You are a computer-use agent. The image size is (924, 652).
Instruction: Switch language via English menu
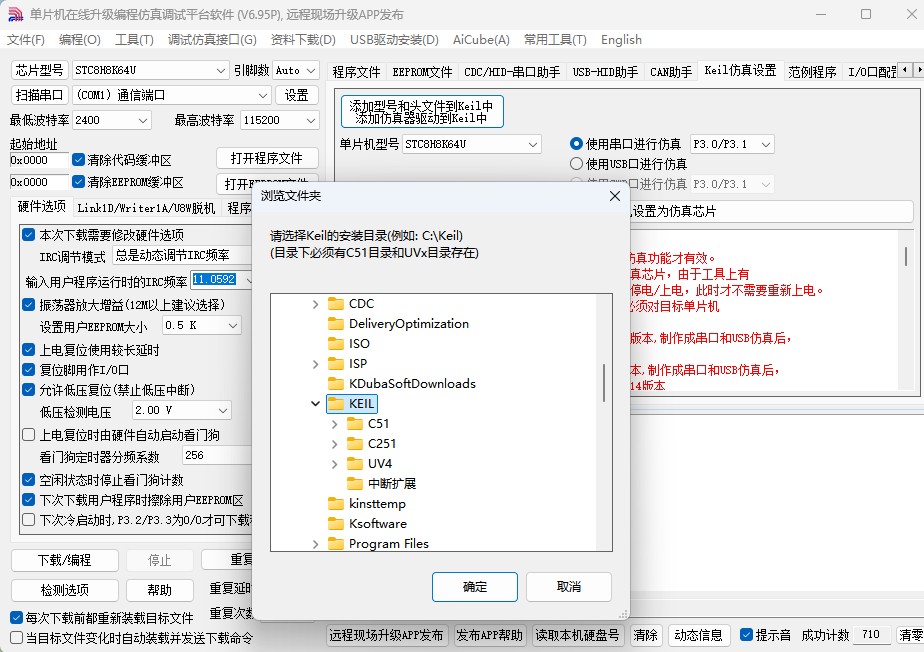click(621, 39)
